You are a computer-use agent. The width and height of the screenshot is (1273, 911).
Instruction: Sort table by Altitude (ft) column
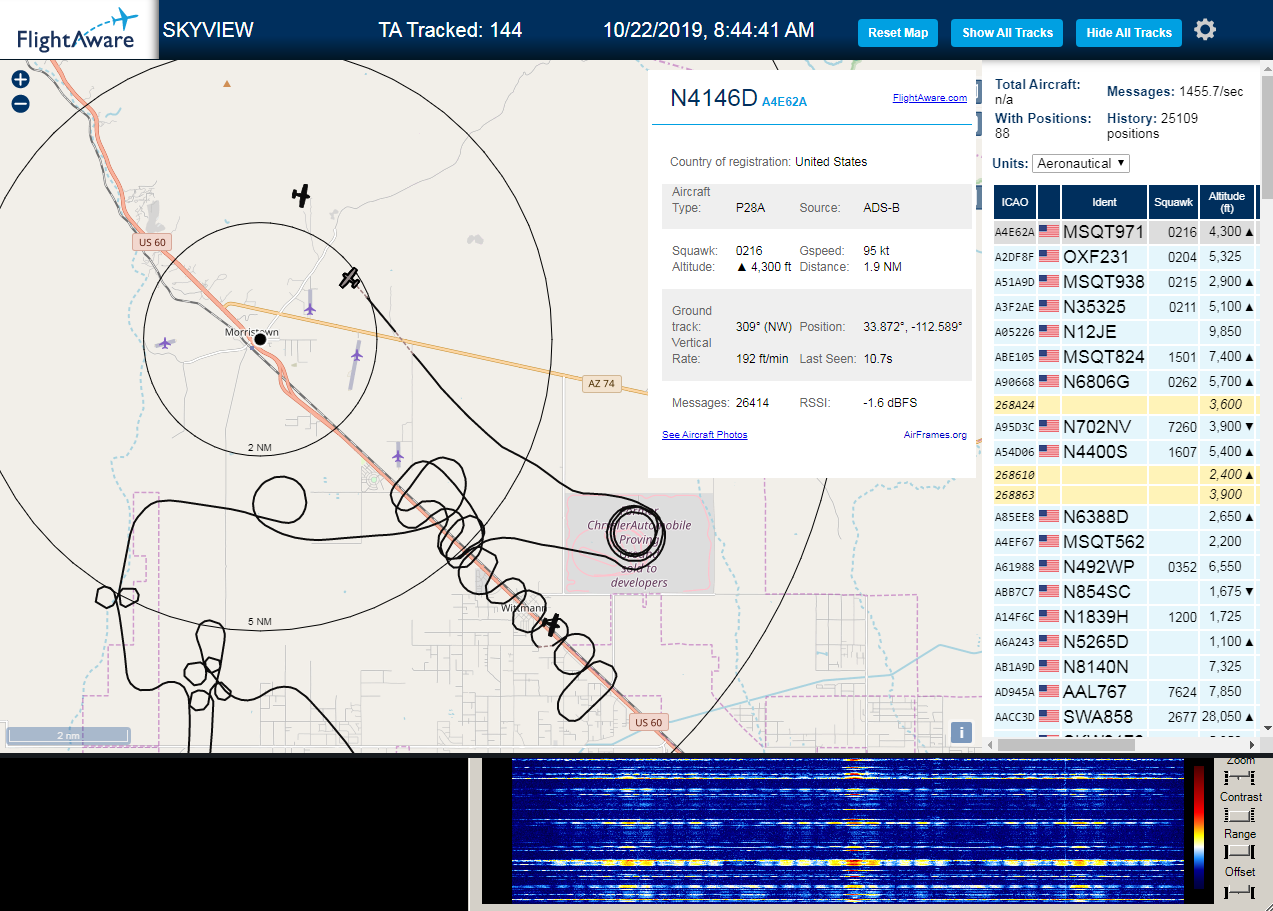point(1226,202)
